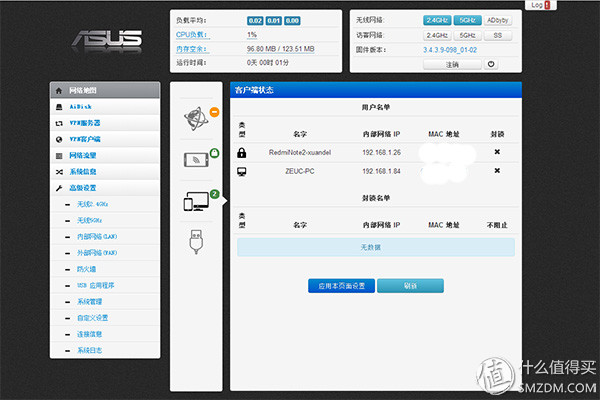Click the lock icon beside RedmiNote2-xuandel
Viewport: 600px width, 400px height.
coord(241,153)
